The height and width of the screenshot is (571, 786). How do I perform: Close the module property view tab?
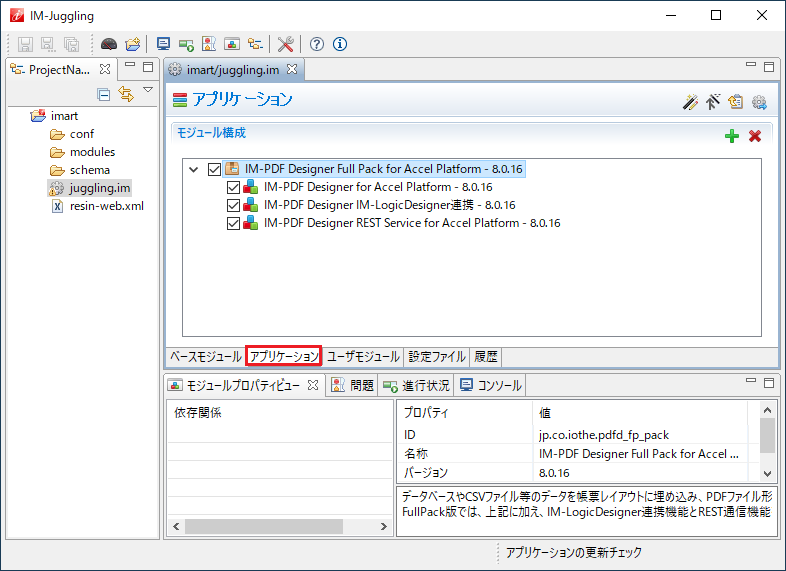coord(313,385)
